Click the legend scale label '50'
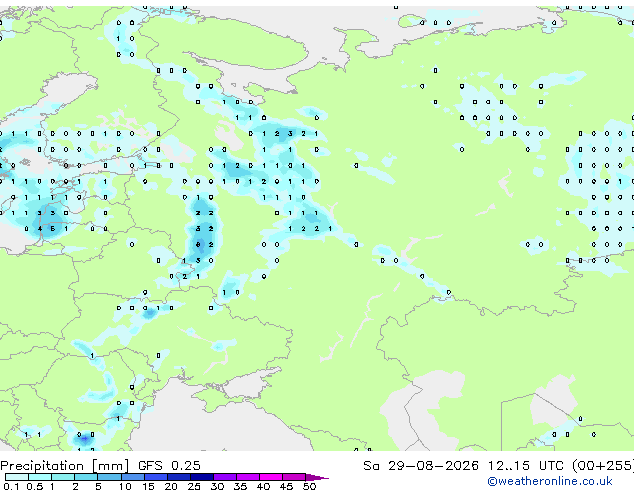Screen dimensions: 634x490 pyautogui.click(x=309, y=486)
